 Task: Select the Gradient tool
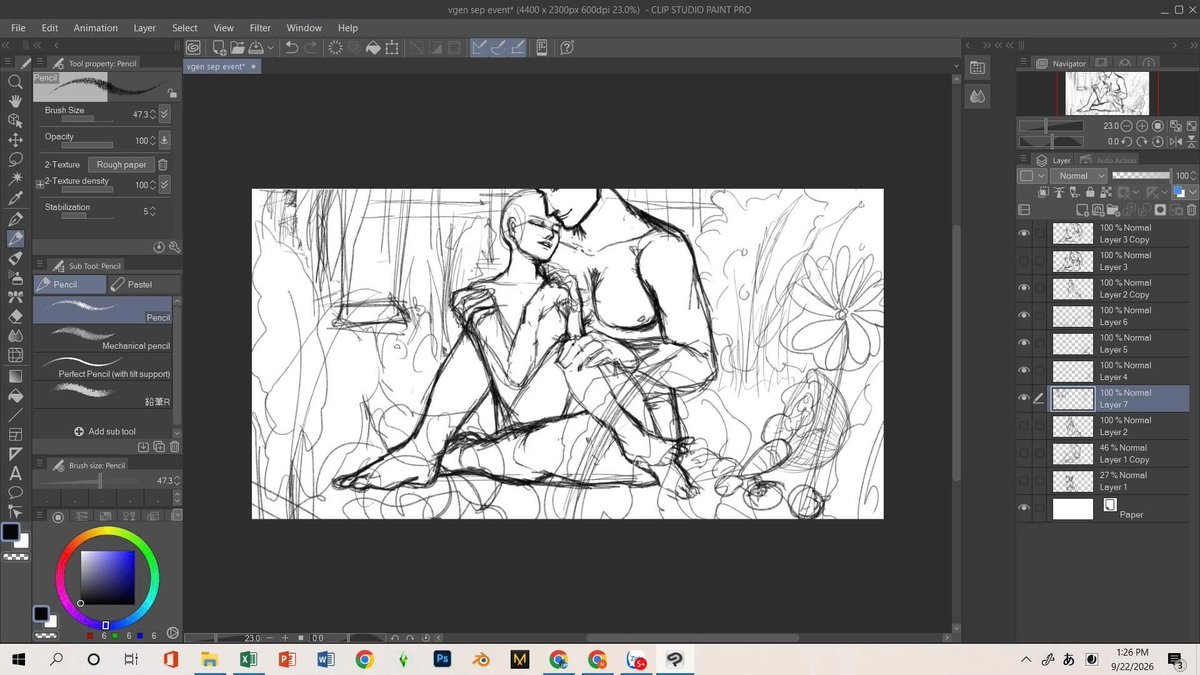pos(15,376)
